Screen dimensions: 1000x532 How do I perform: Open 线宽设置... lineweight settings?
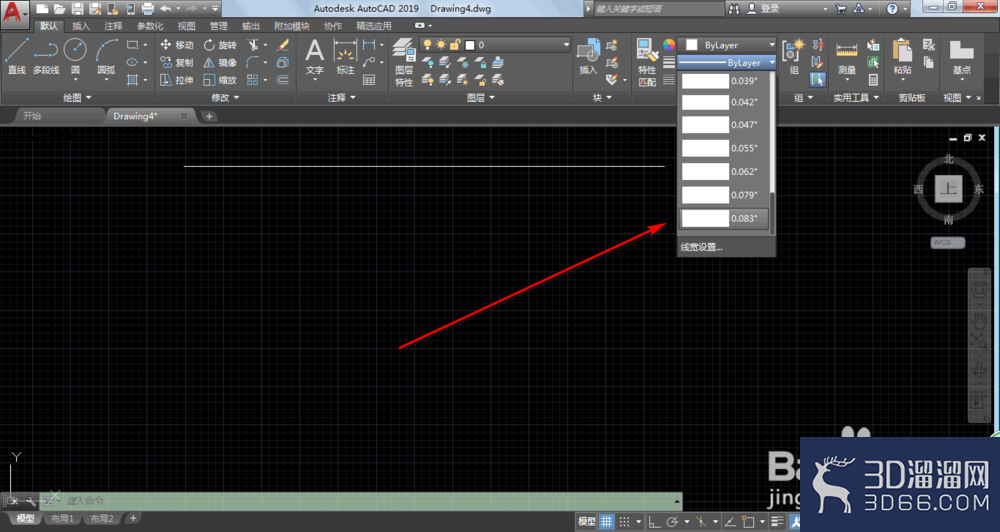pyautogui.click(x=702, y=247)
